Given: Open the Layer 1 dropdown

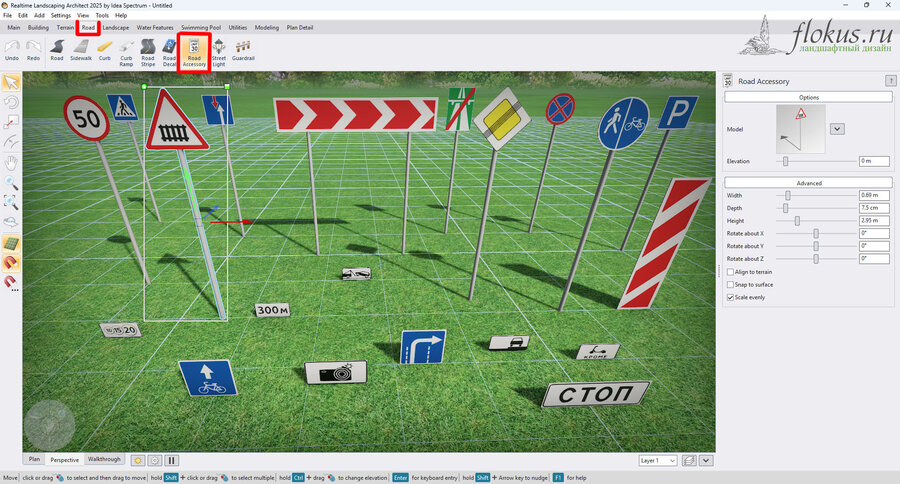Looking at the screenshot, I should pyautogui.click(x=658, y=460).
